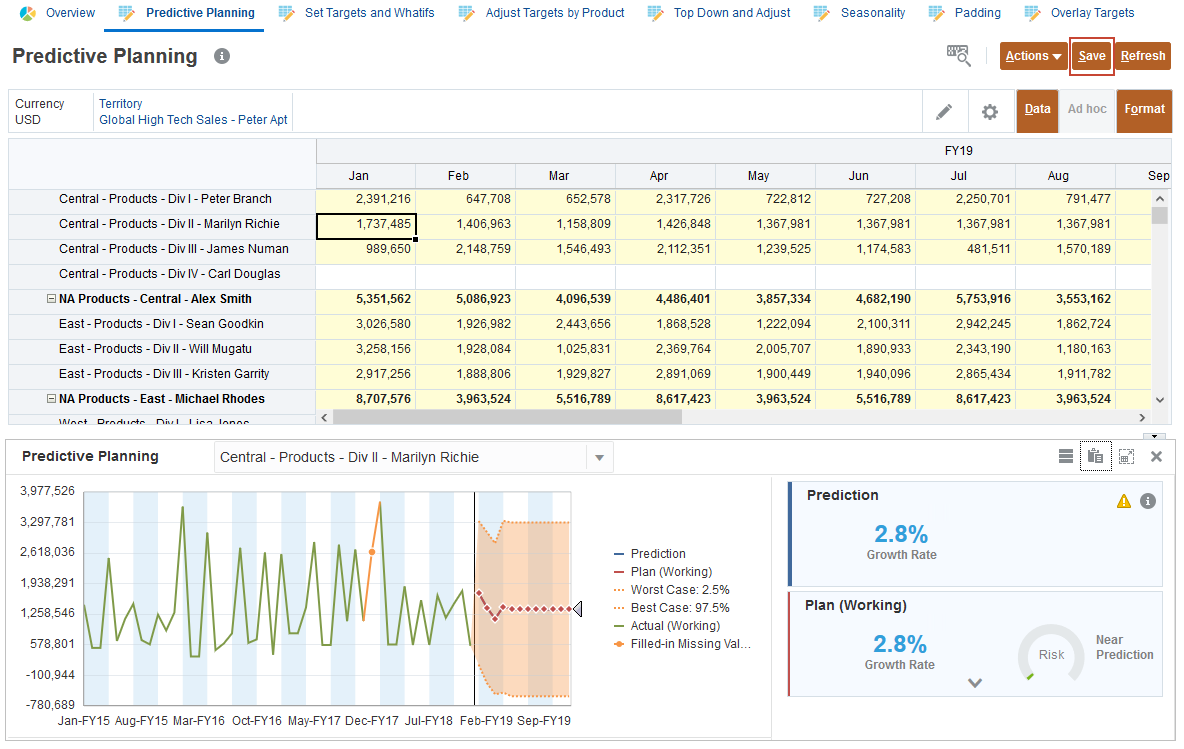The height and width of the screenshot is (749, 1184).
Task: Click the pencil edit icon
Action: [x=944, y=112]
